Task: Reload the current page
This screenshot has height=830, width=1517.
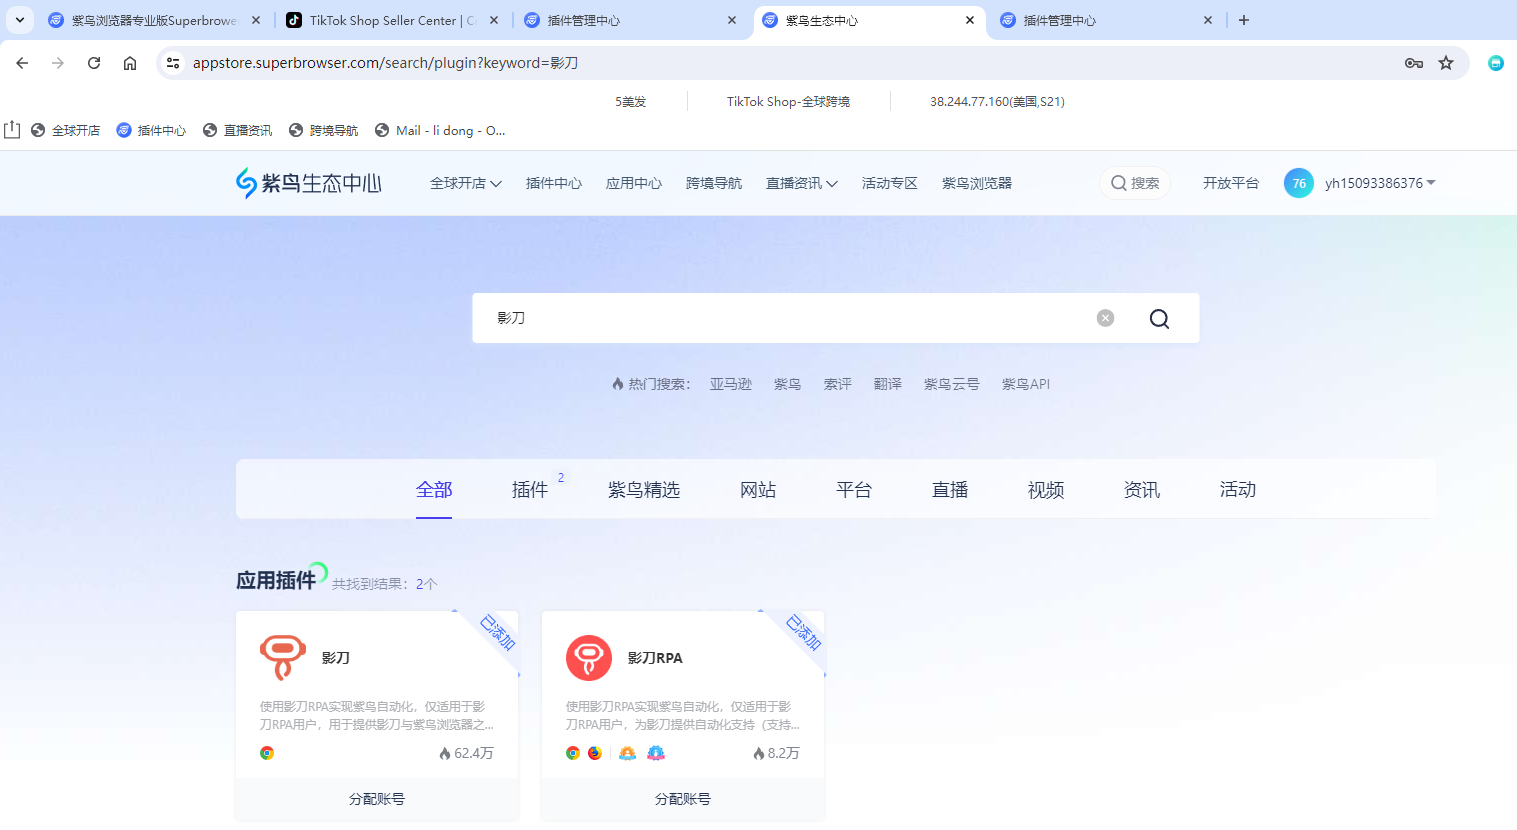Action: coord(94,63)
